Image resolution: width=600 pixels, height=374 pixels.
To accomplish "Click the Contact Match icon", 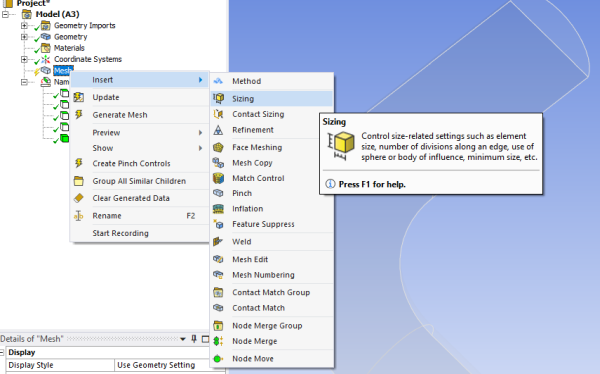I will pos(218,308).
